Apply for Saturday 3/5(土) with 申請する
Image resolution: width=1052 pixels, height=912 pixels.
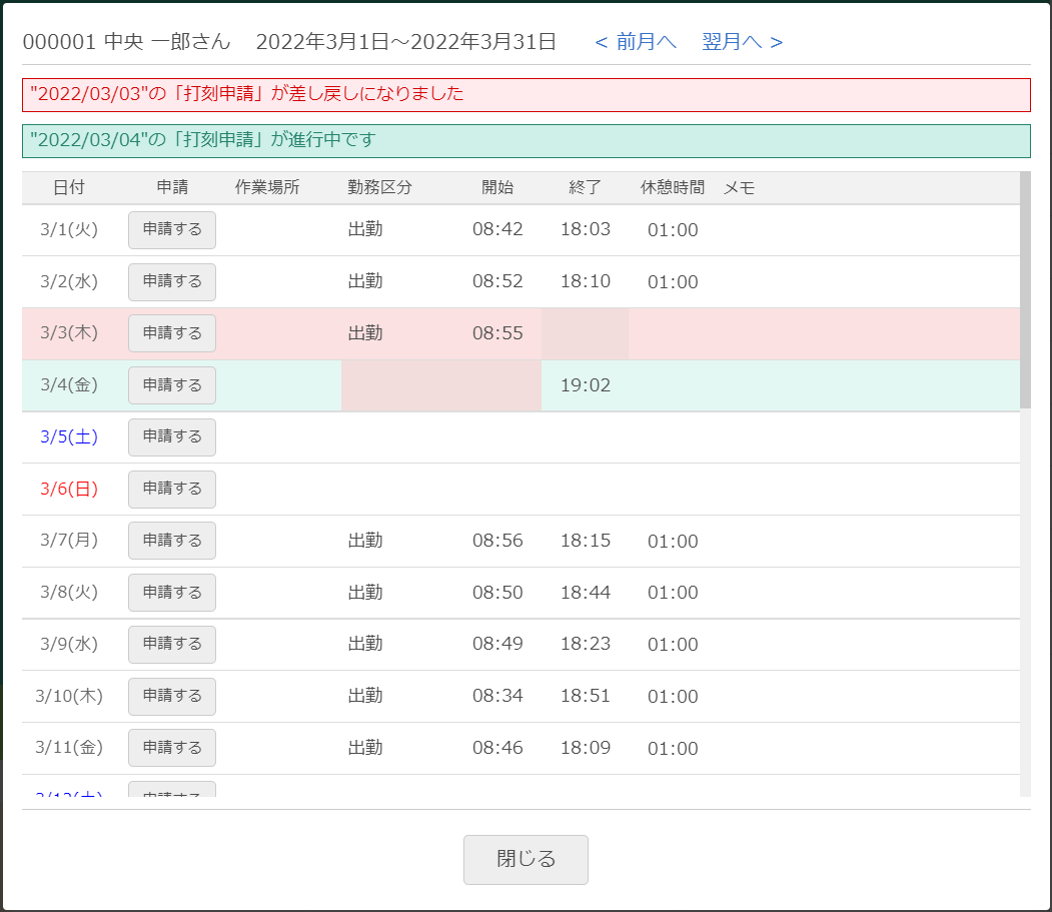(172, 437)
